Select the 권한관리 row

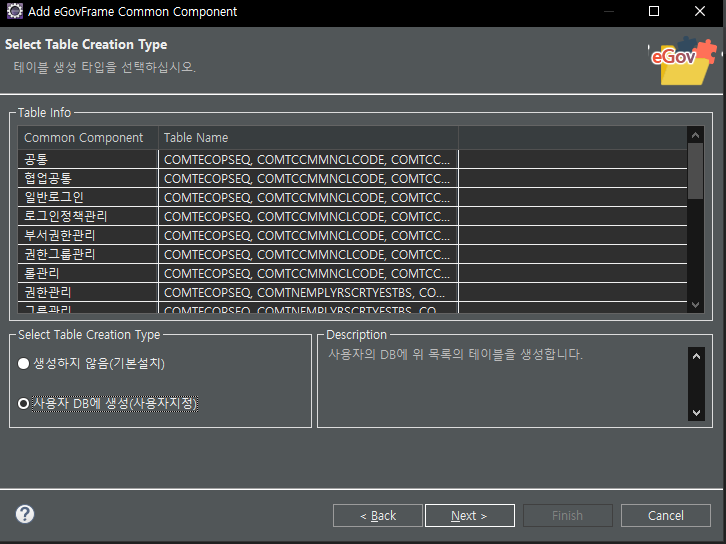tap(352, 292)
